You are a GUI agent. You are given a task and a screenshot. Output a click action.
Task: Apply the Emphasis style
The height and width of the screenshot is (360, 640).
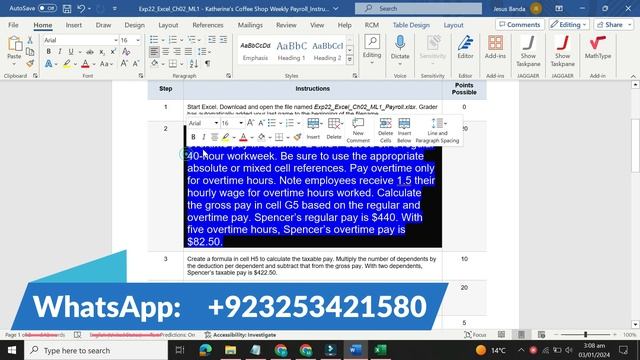pos(255,51)
